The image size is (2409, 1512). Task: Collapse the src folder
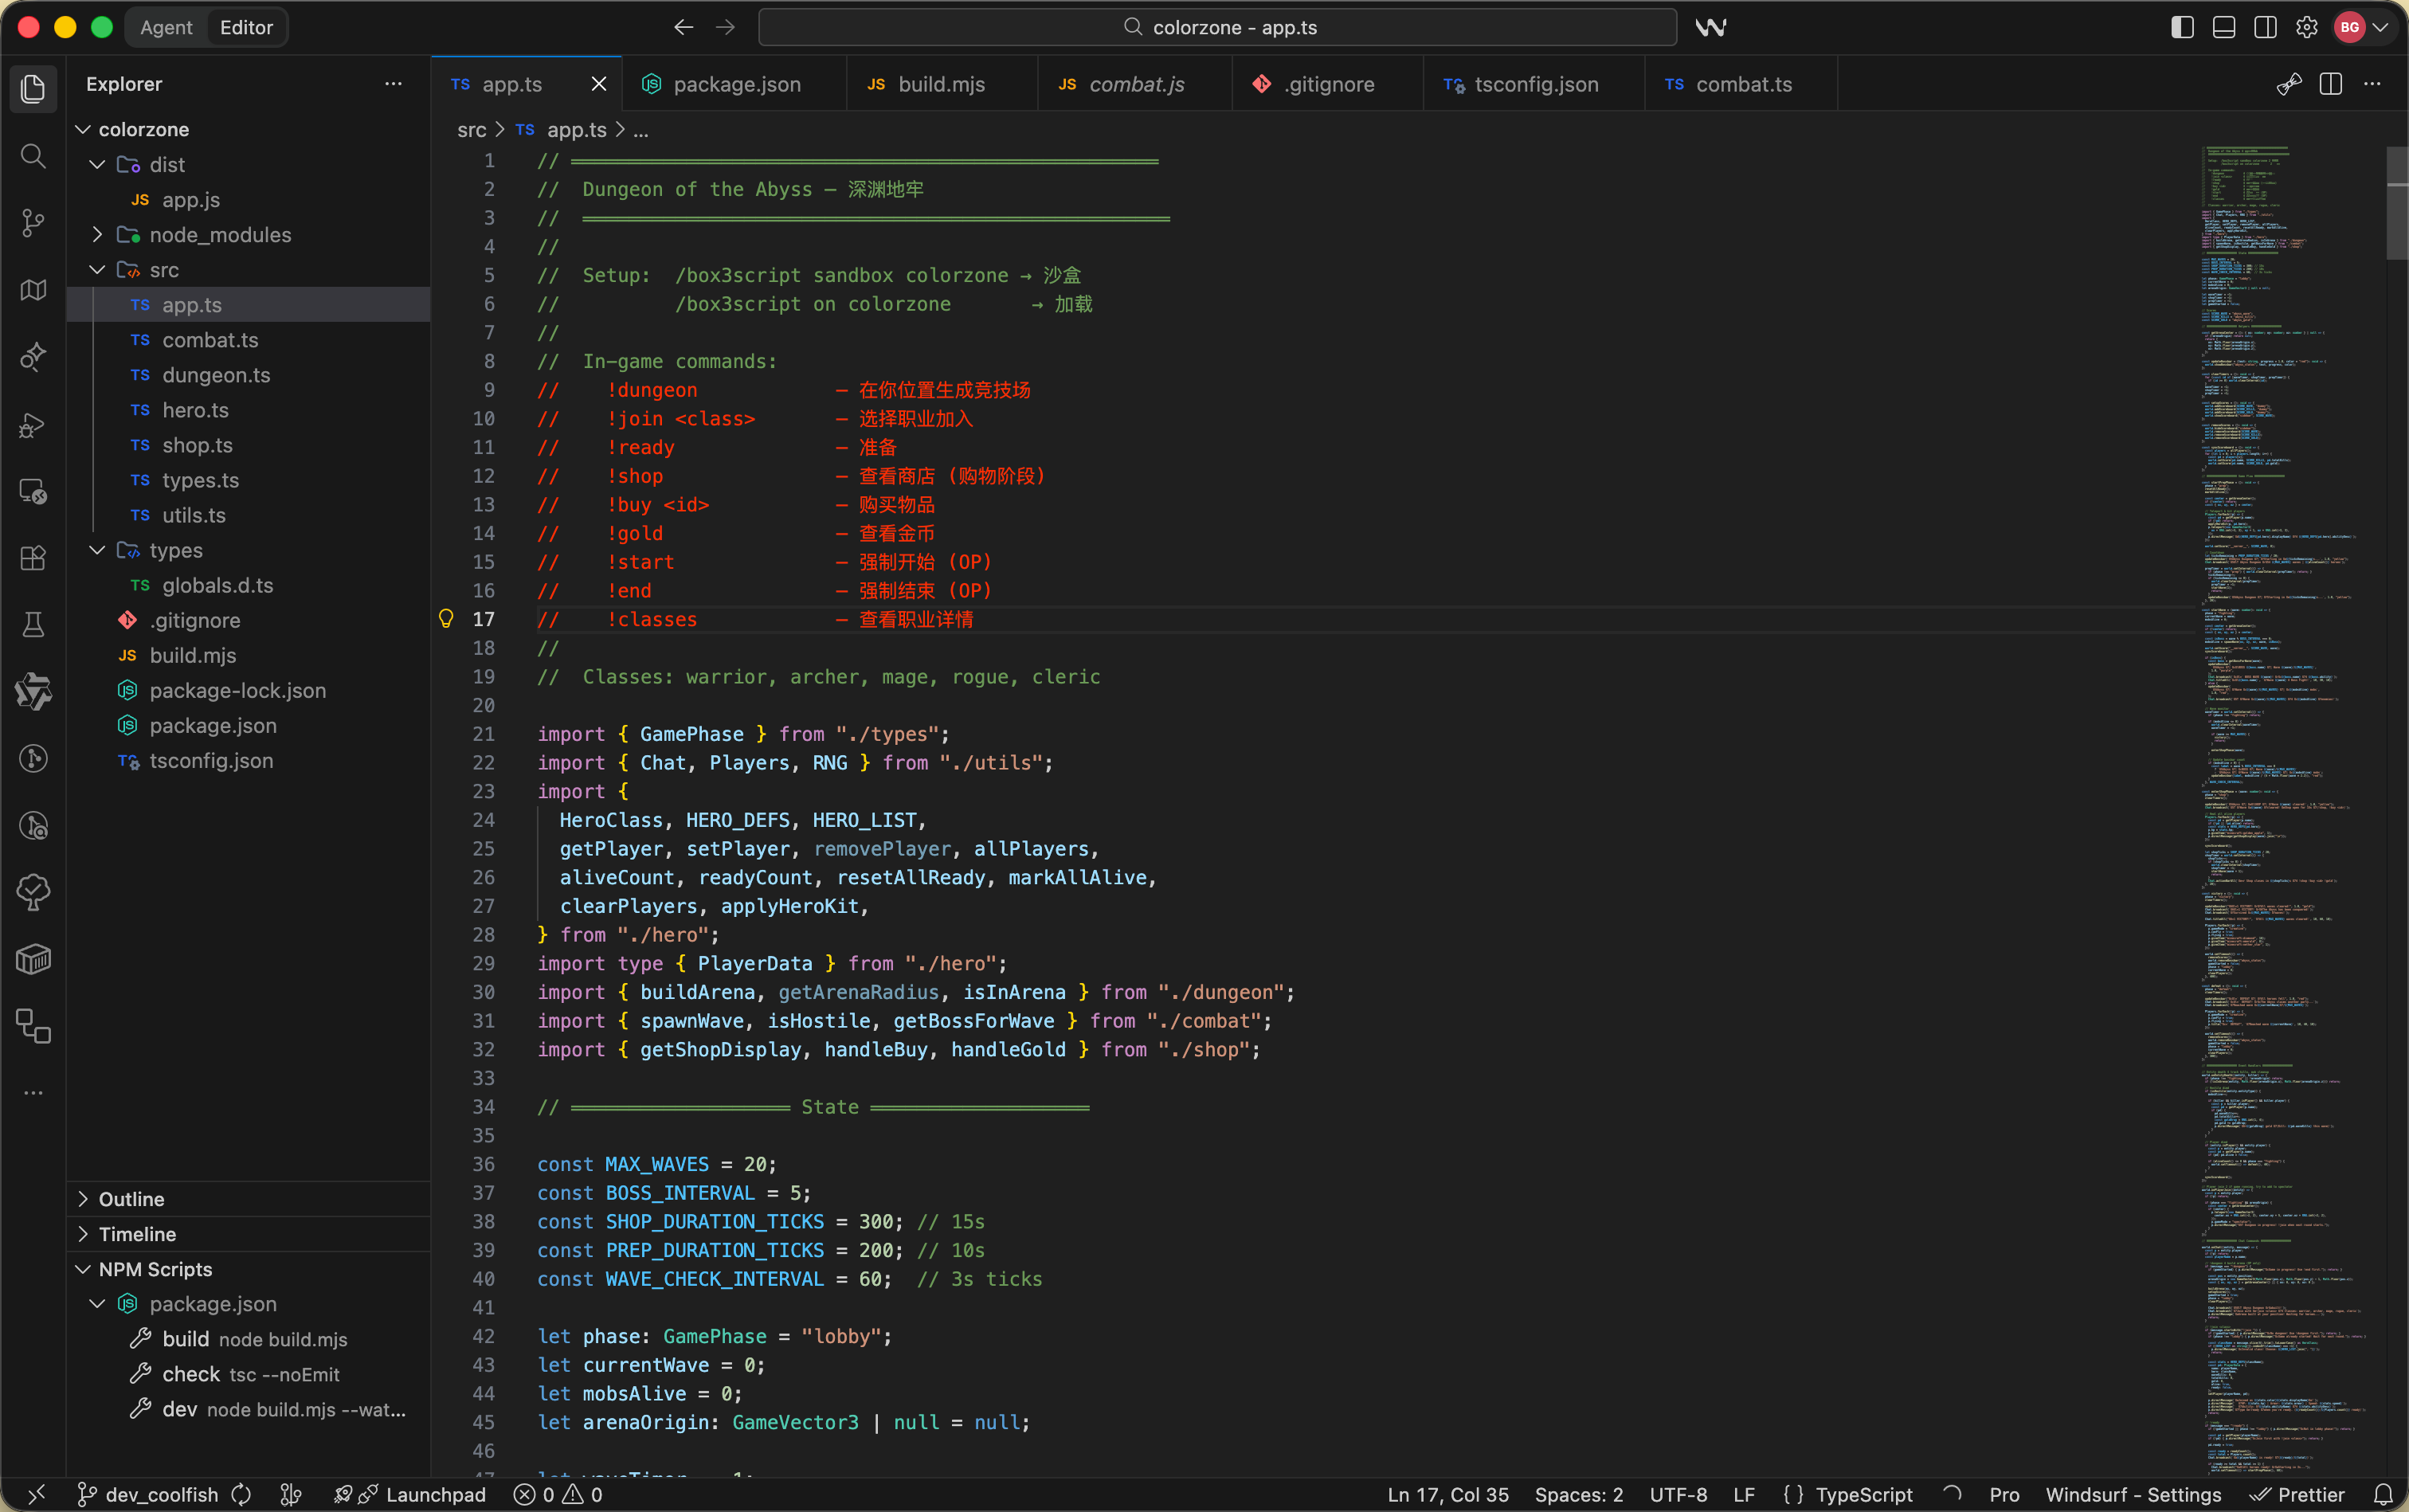(97, 270)
